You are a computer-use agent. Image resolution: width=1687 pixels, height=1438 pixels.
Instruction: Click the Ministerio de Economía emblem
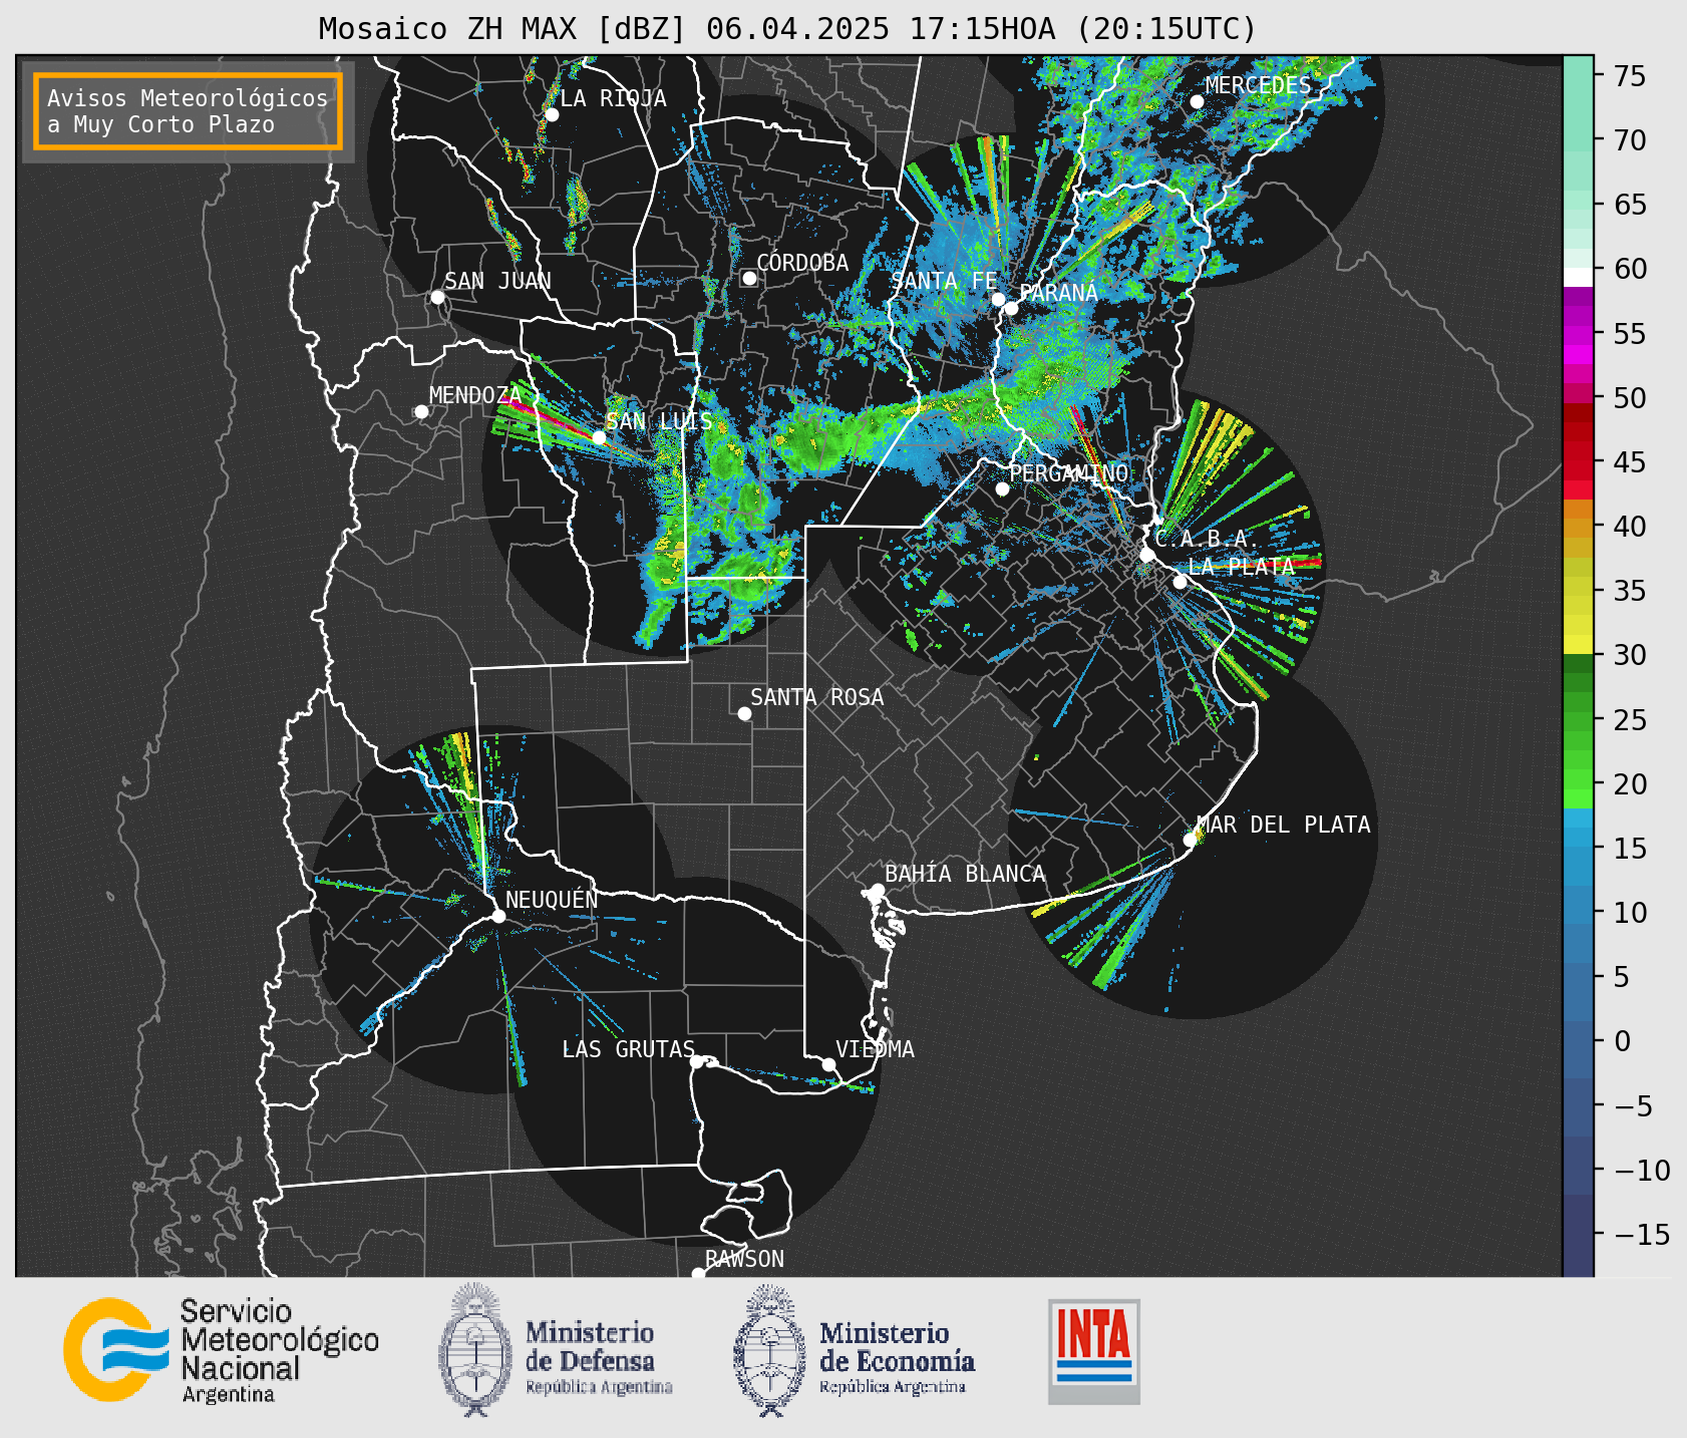pos(770,1349)
